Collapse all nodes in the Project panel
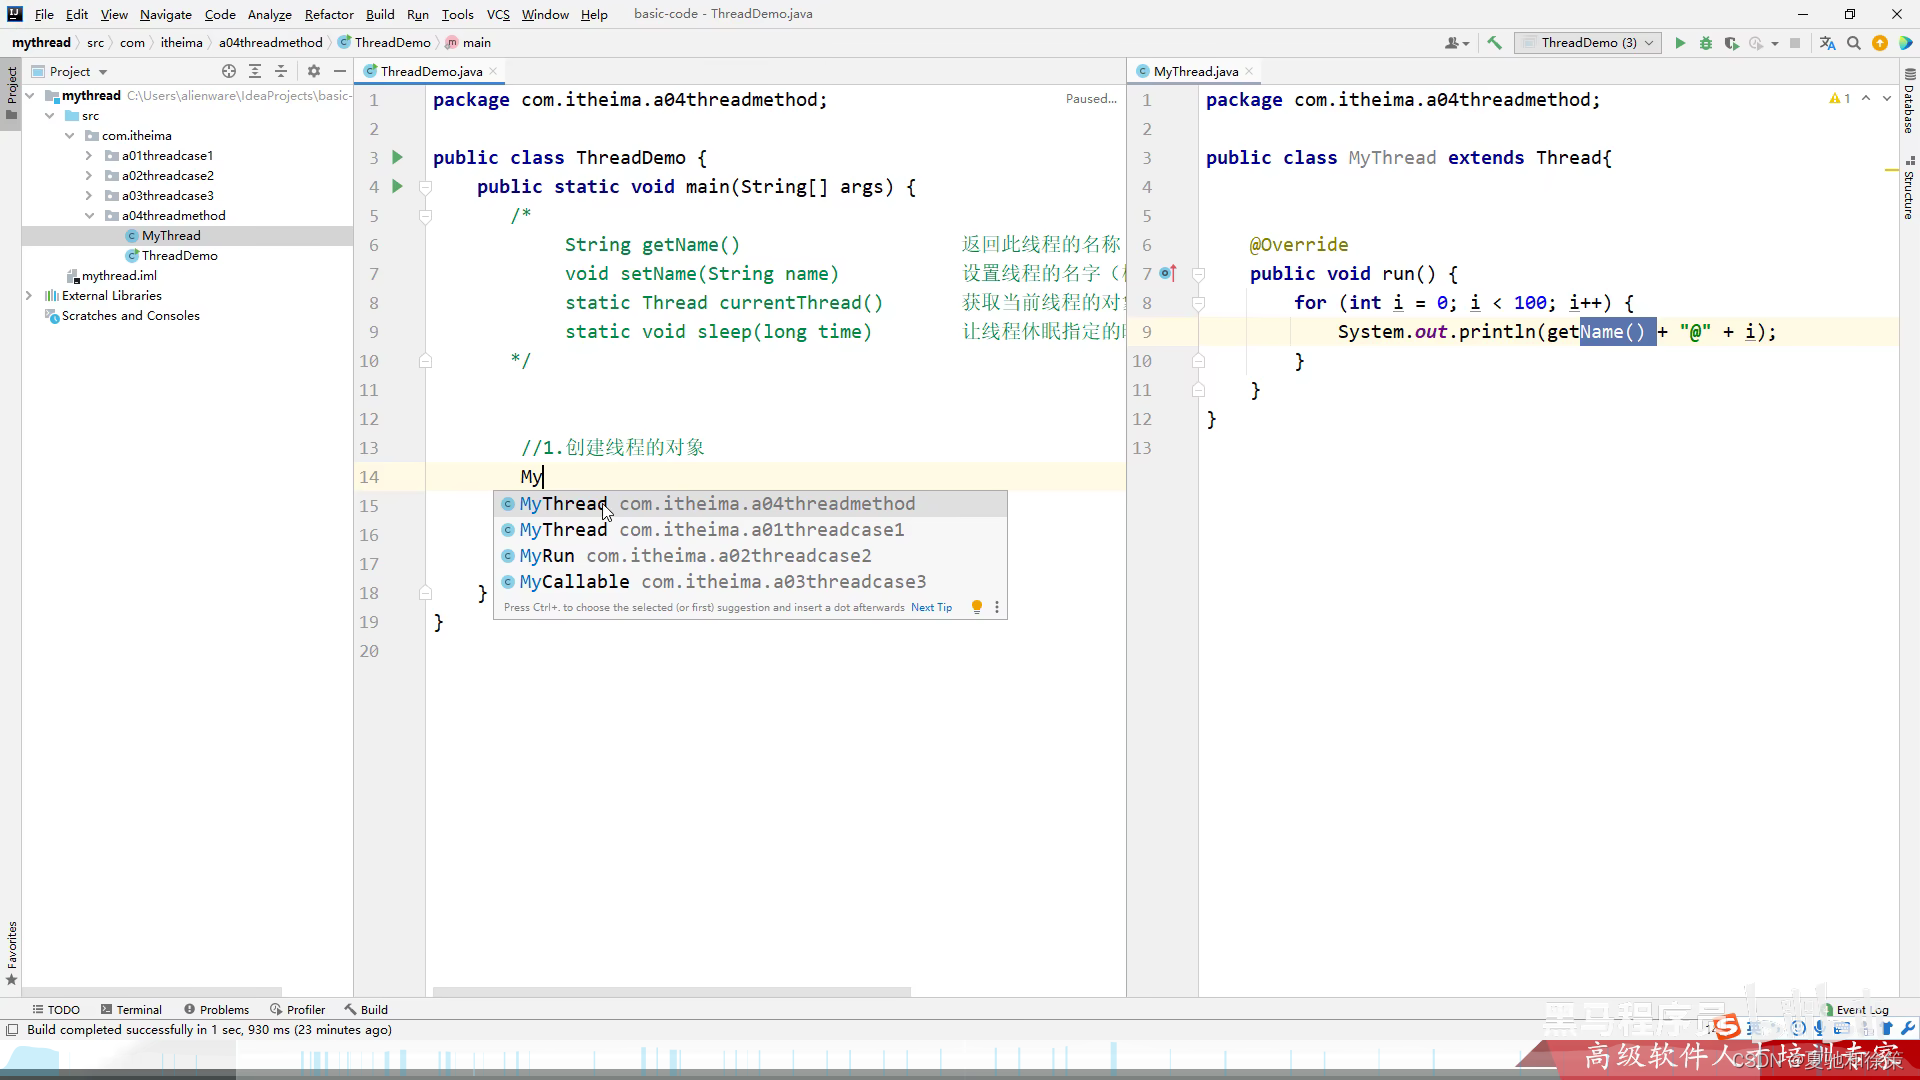Viewport: 1920px width, 1080px height. click(281, 71)
